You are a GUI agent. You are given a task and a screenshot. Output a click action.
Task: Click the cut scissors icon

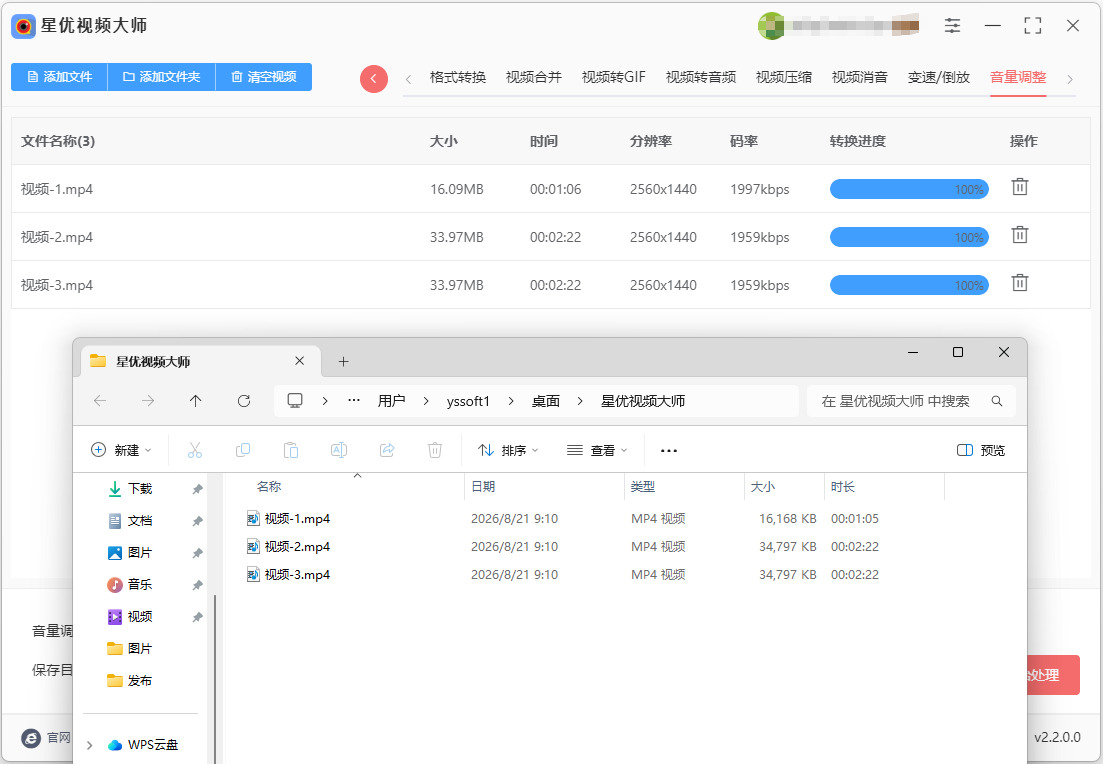(x=195, y=450)
